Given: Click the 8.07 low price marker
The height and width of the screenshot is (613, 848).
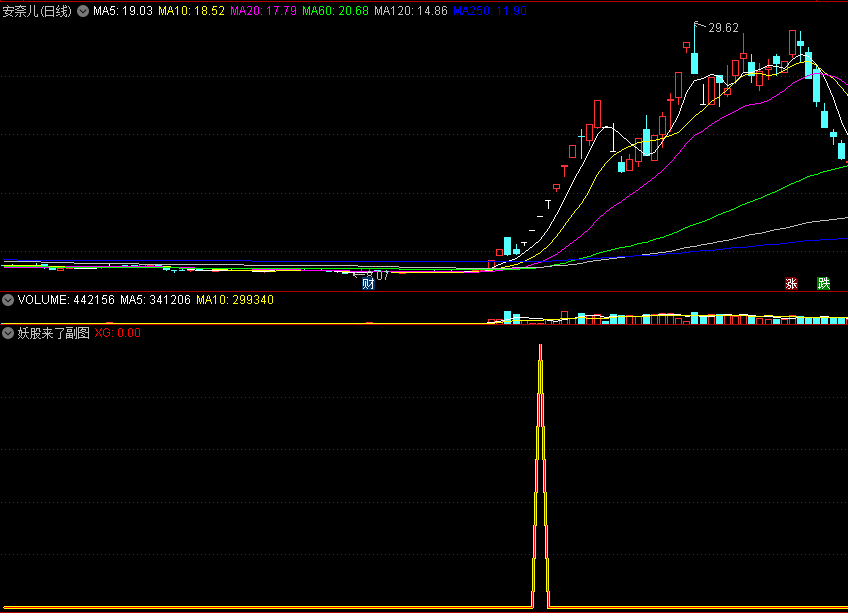Looking at the screenshot, I should coord(377,275).
